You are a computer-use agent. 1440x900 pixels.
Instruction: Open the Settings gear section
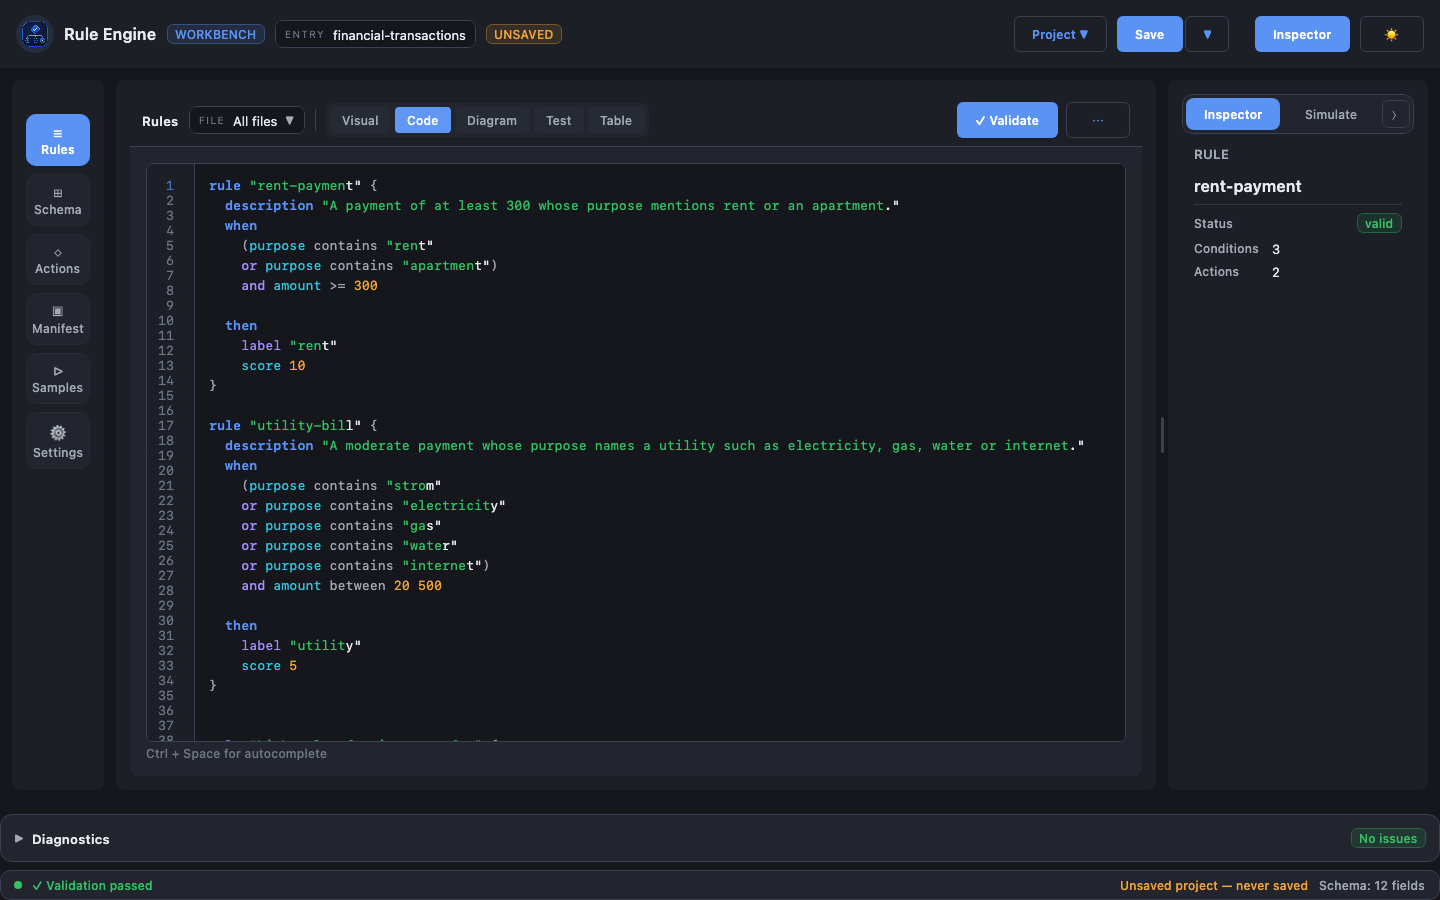point(58,441)
